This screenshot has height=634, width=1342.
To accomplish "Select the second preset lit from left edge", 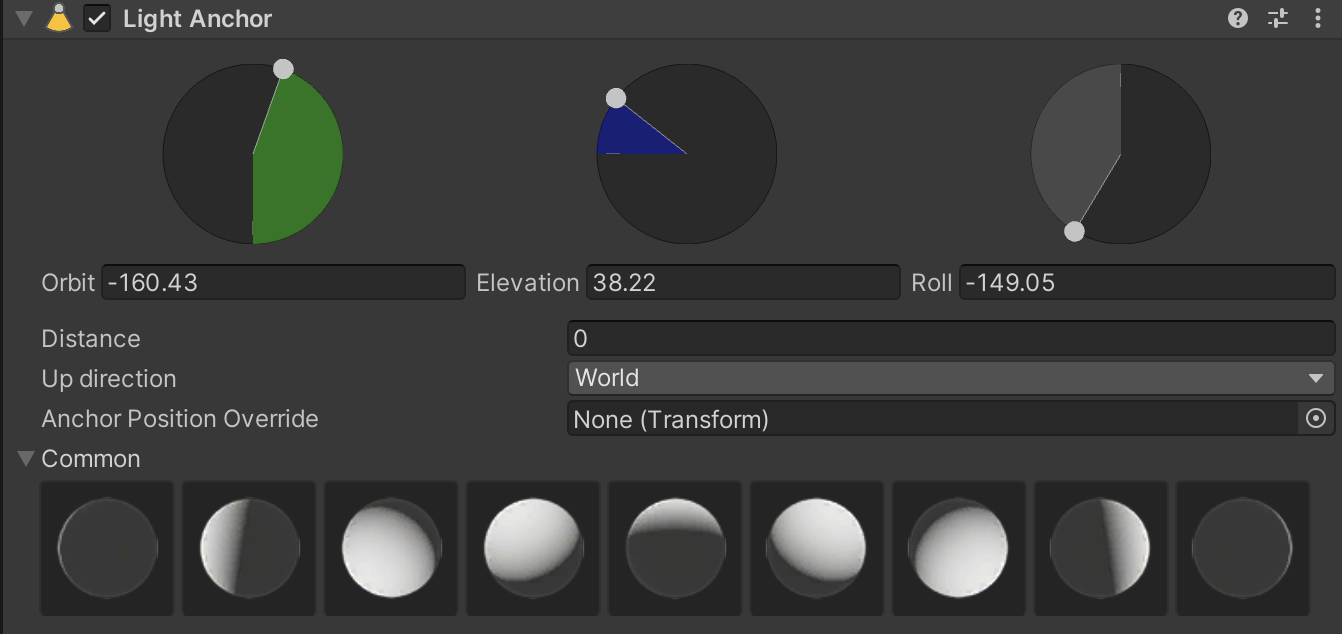I will coord(249,548).
